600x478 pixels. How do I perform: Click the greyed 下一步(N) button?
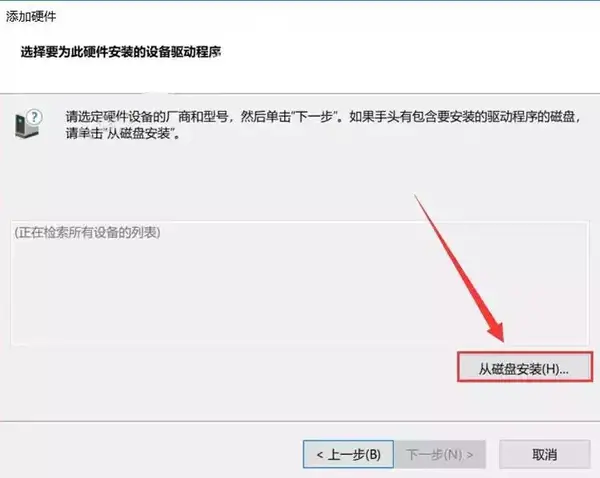pos(440,454)
